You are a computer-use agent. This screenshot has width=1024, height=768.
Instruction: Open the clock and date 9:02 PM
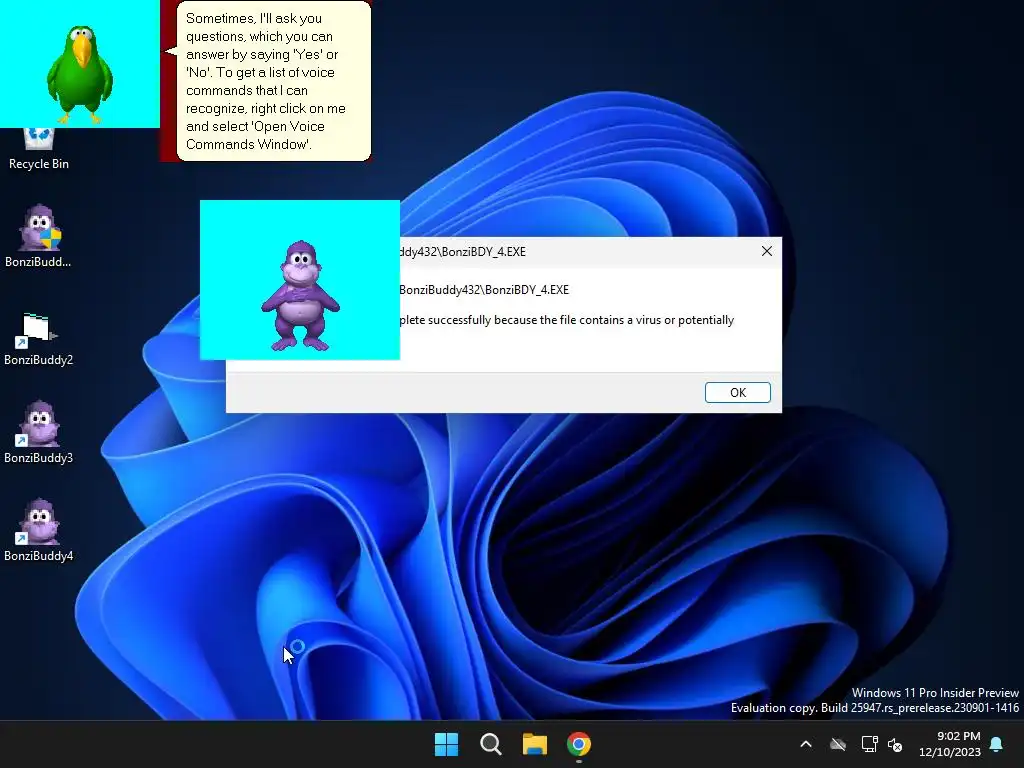click(950, 744)
